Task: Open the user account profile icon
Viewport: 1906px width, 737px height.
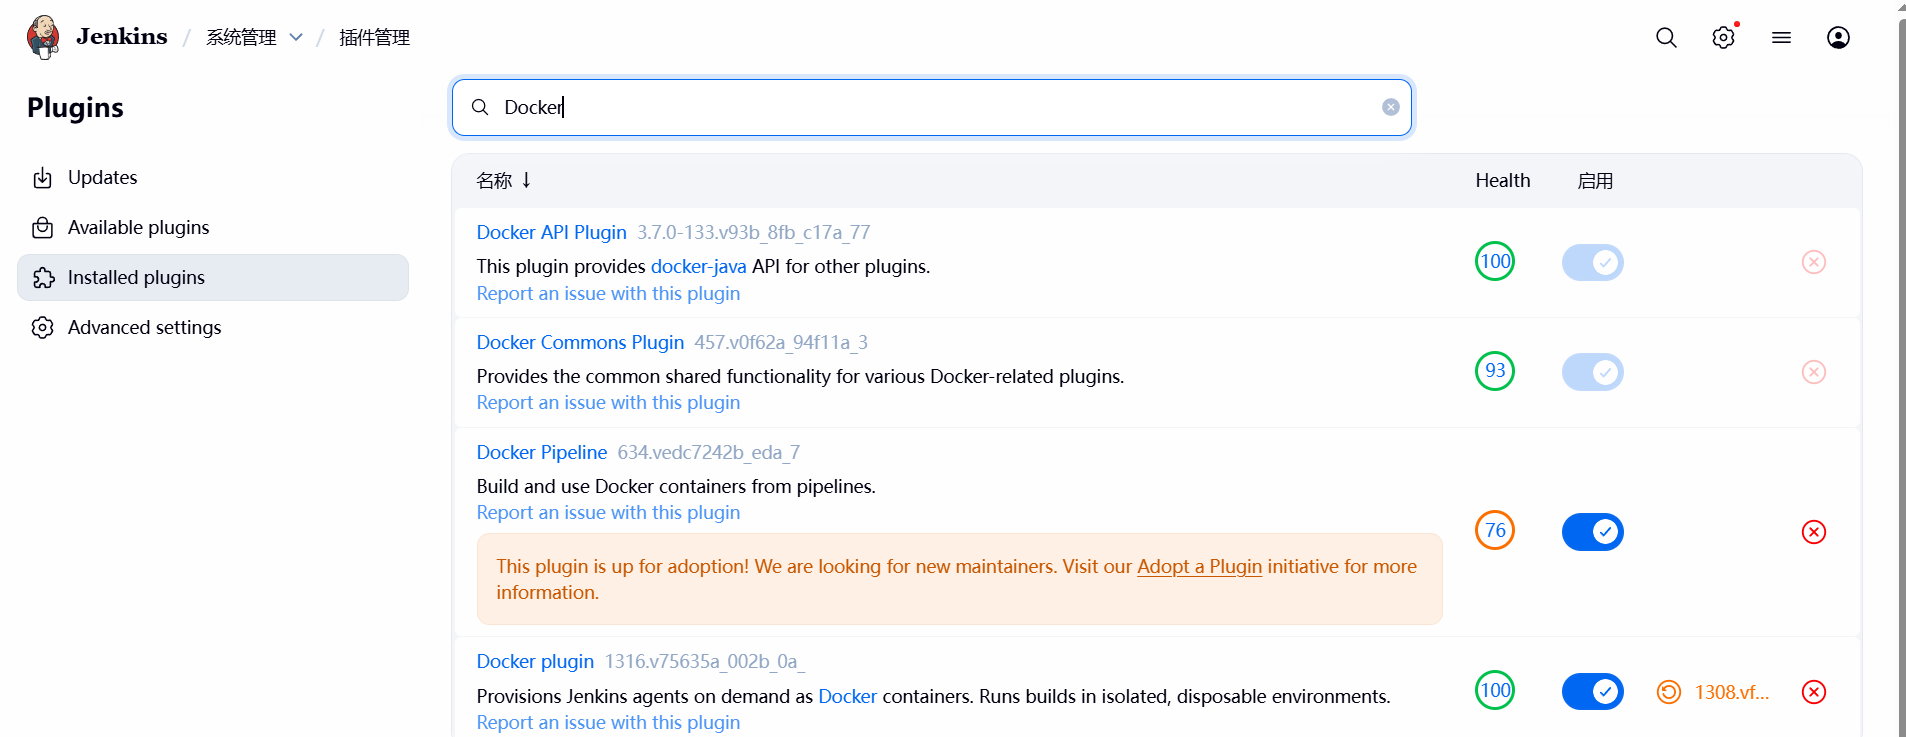Action: [1838, 38]
